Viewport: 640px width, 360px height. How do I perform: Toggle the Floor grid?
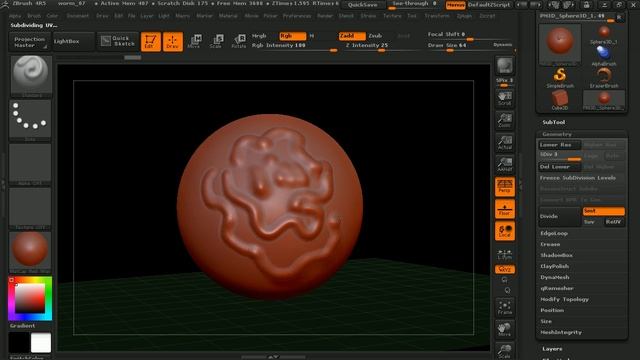[x=505, y=209]
